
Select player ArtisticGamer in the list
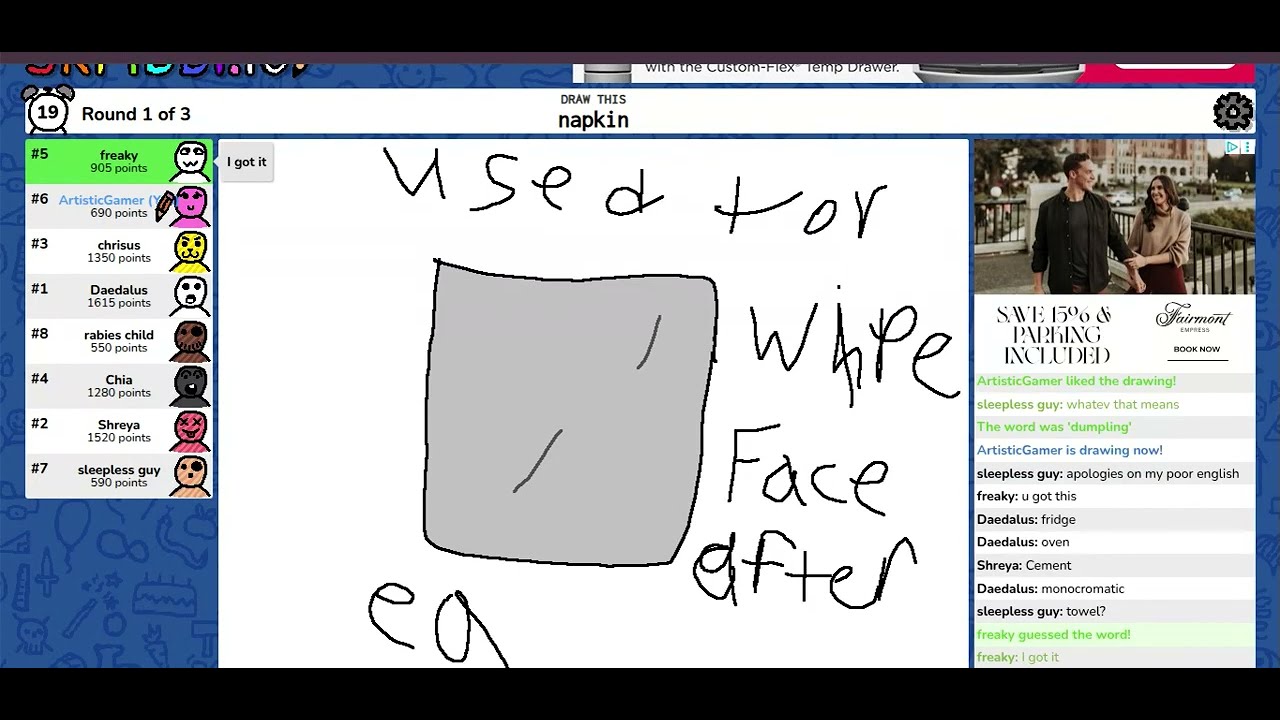pos(119,205)
